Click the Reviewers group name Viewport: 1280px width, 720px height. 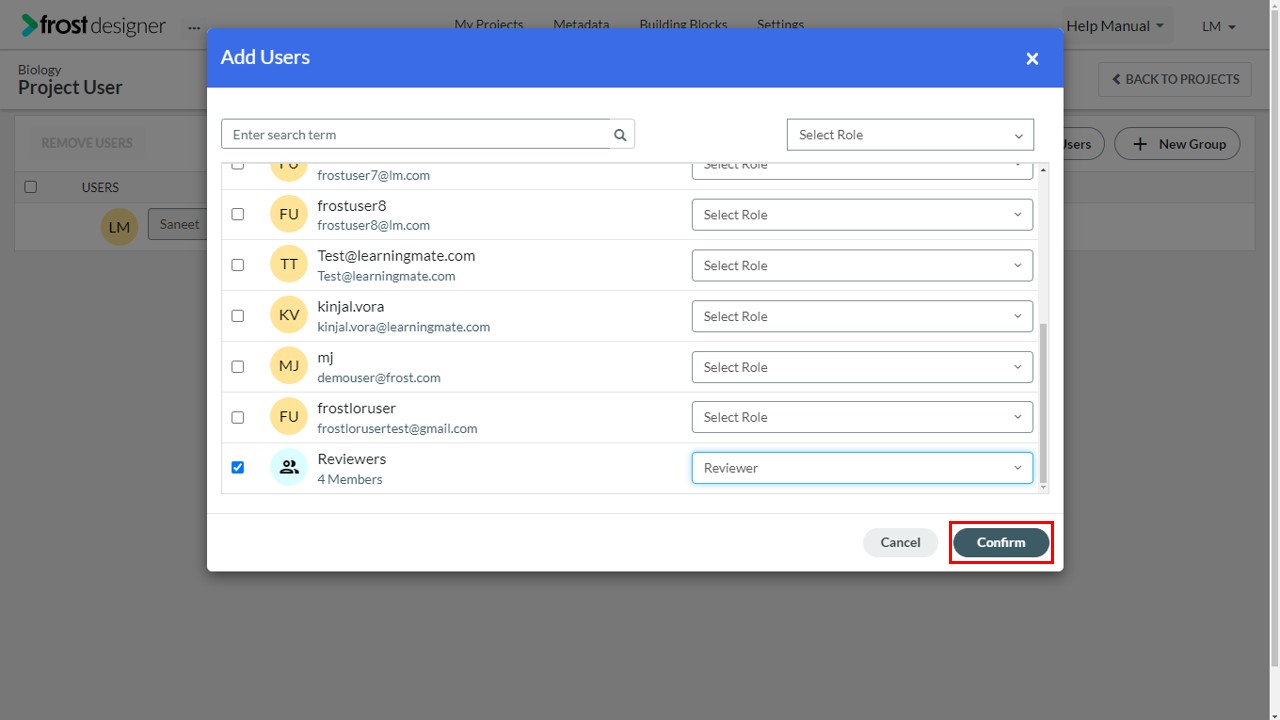point(352,459)
